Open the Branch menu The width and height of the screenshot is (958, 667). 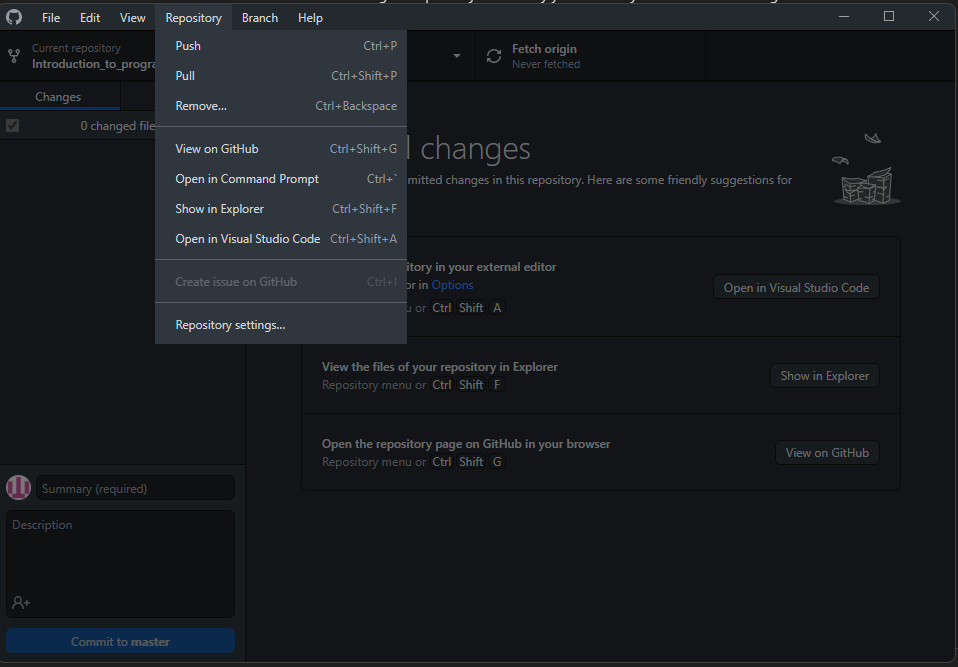pos(260,18)
